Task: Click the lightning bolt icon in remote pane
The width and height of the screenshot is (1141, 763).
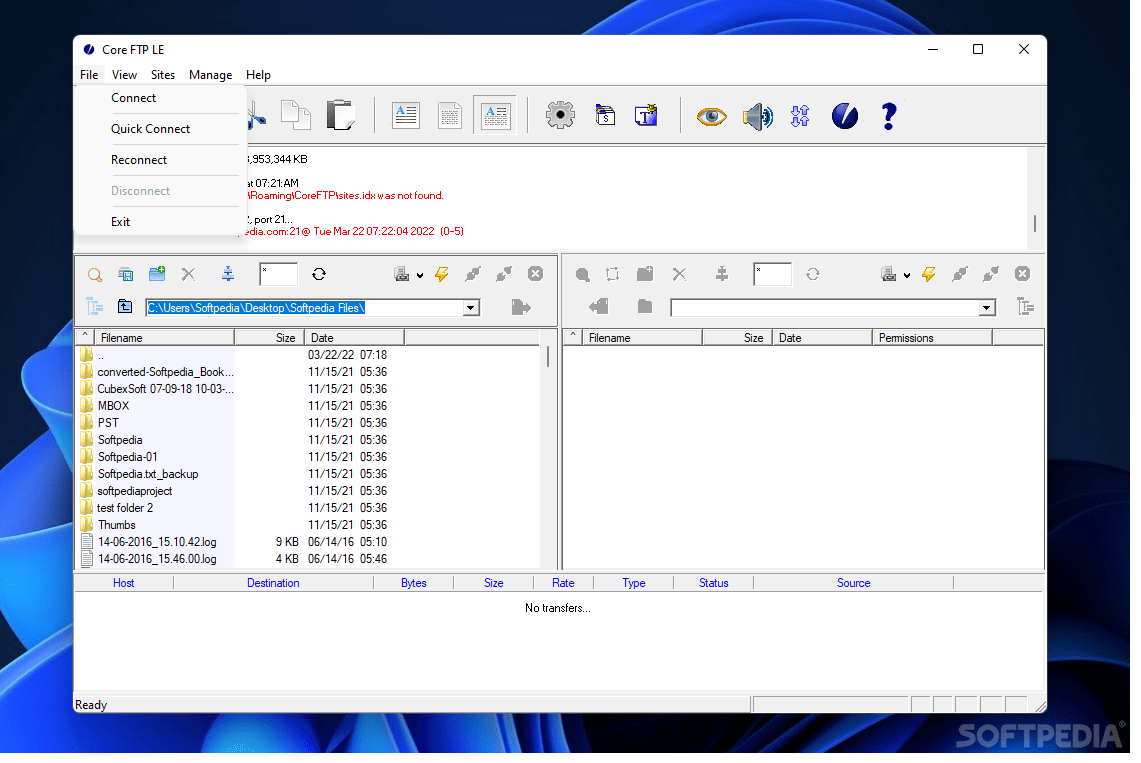Action: [929, 274]
